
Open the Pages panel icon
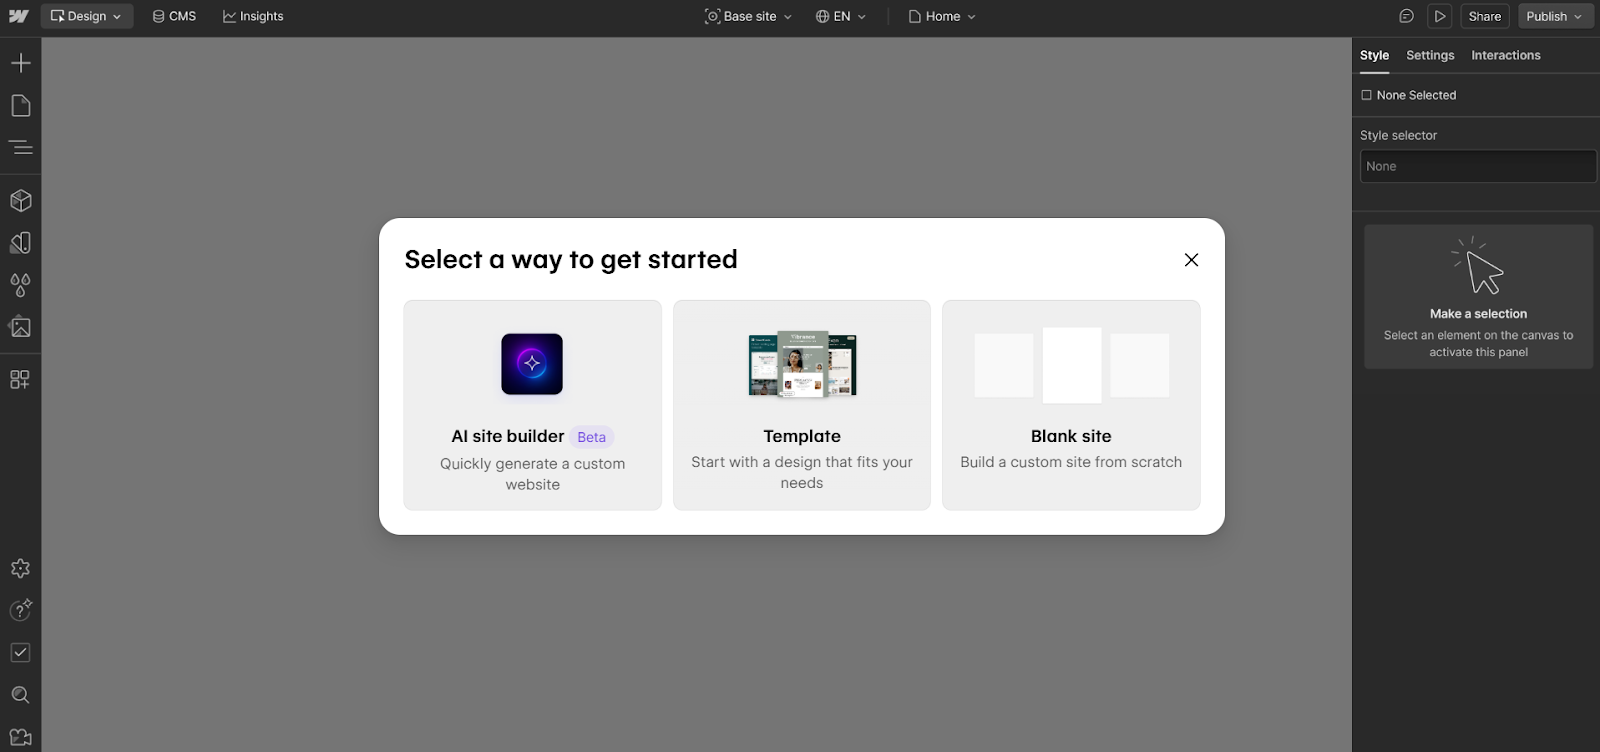click(x=20, y=106)
